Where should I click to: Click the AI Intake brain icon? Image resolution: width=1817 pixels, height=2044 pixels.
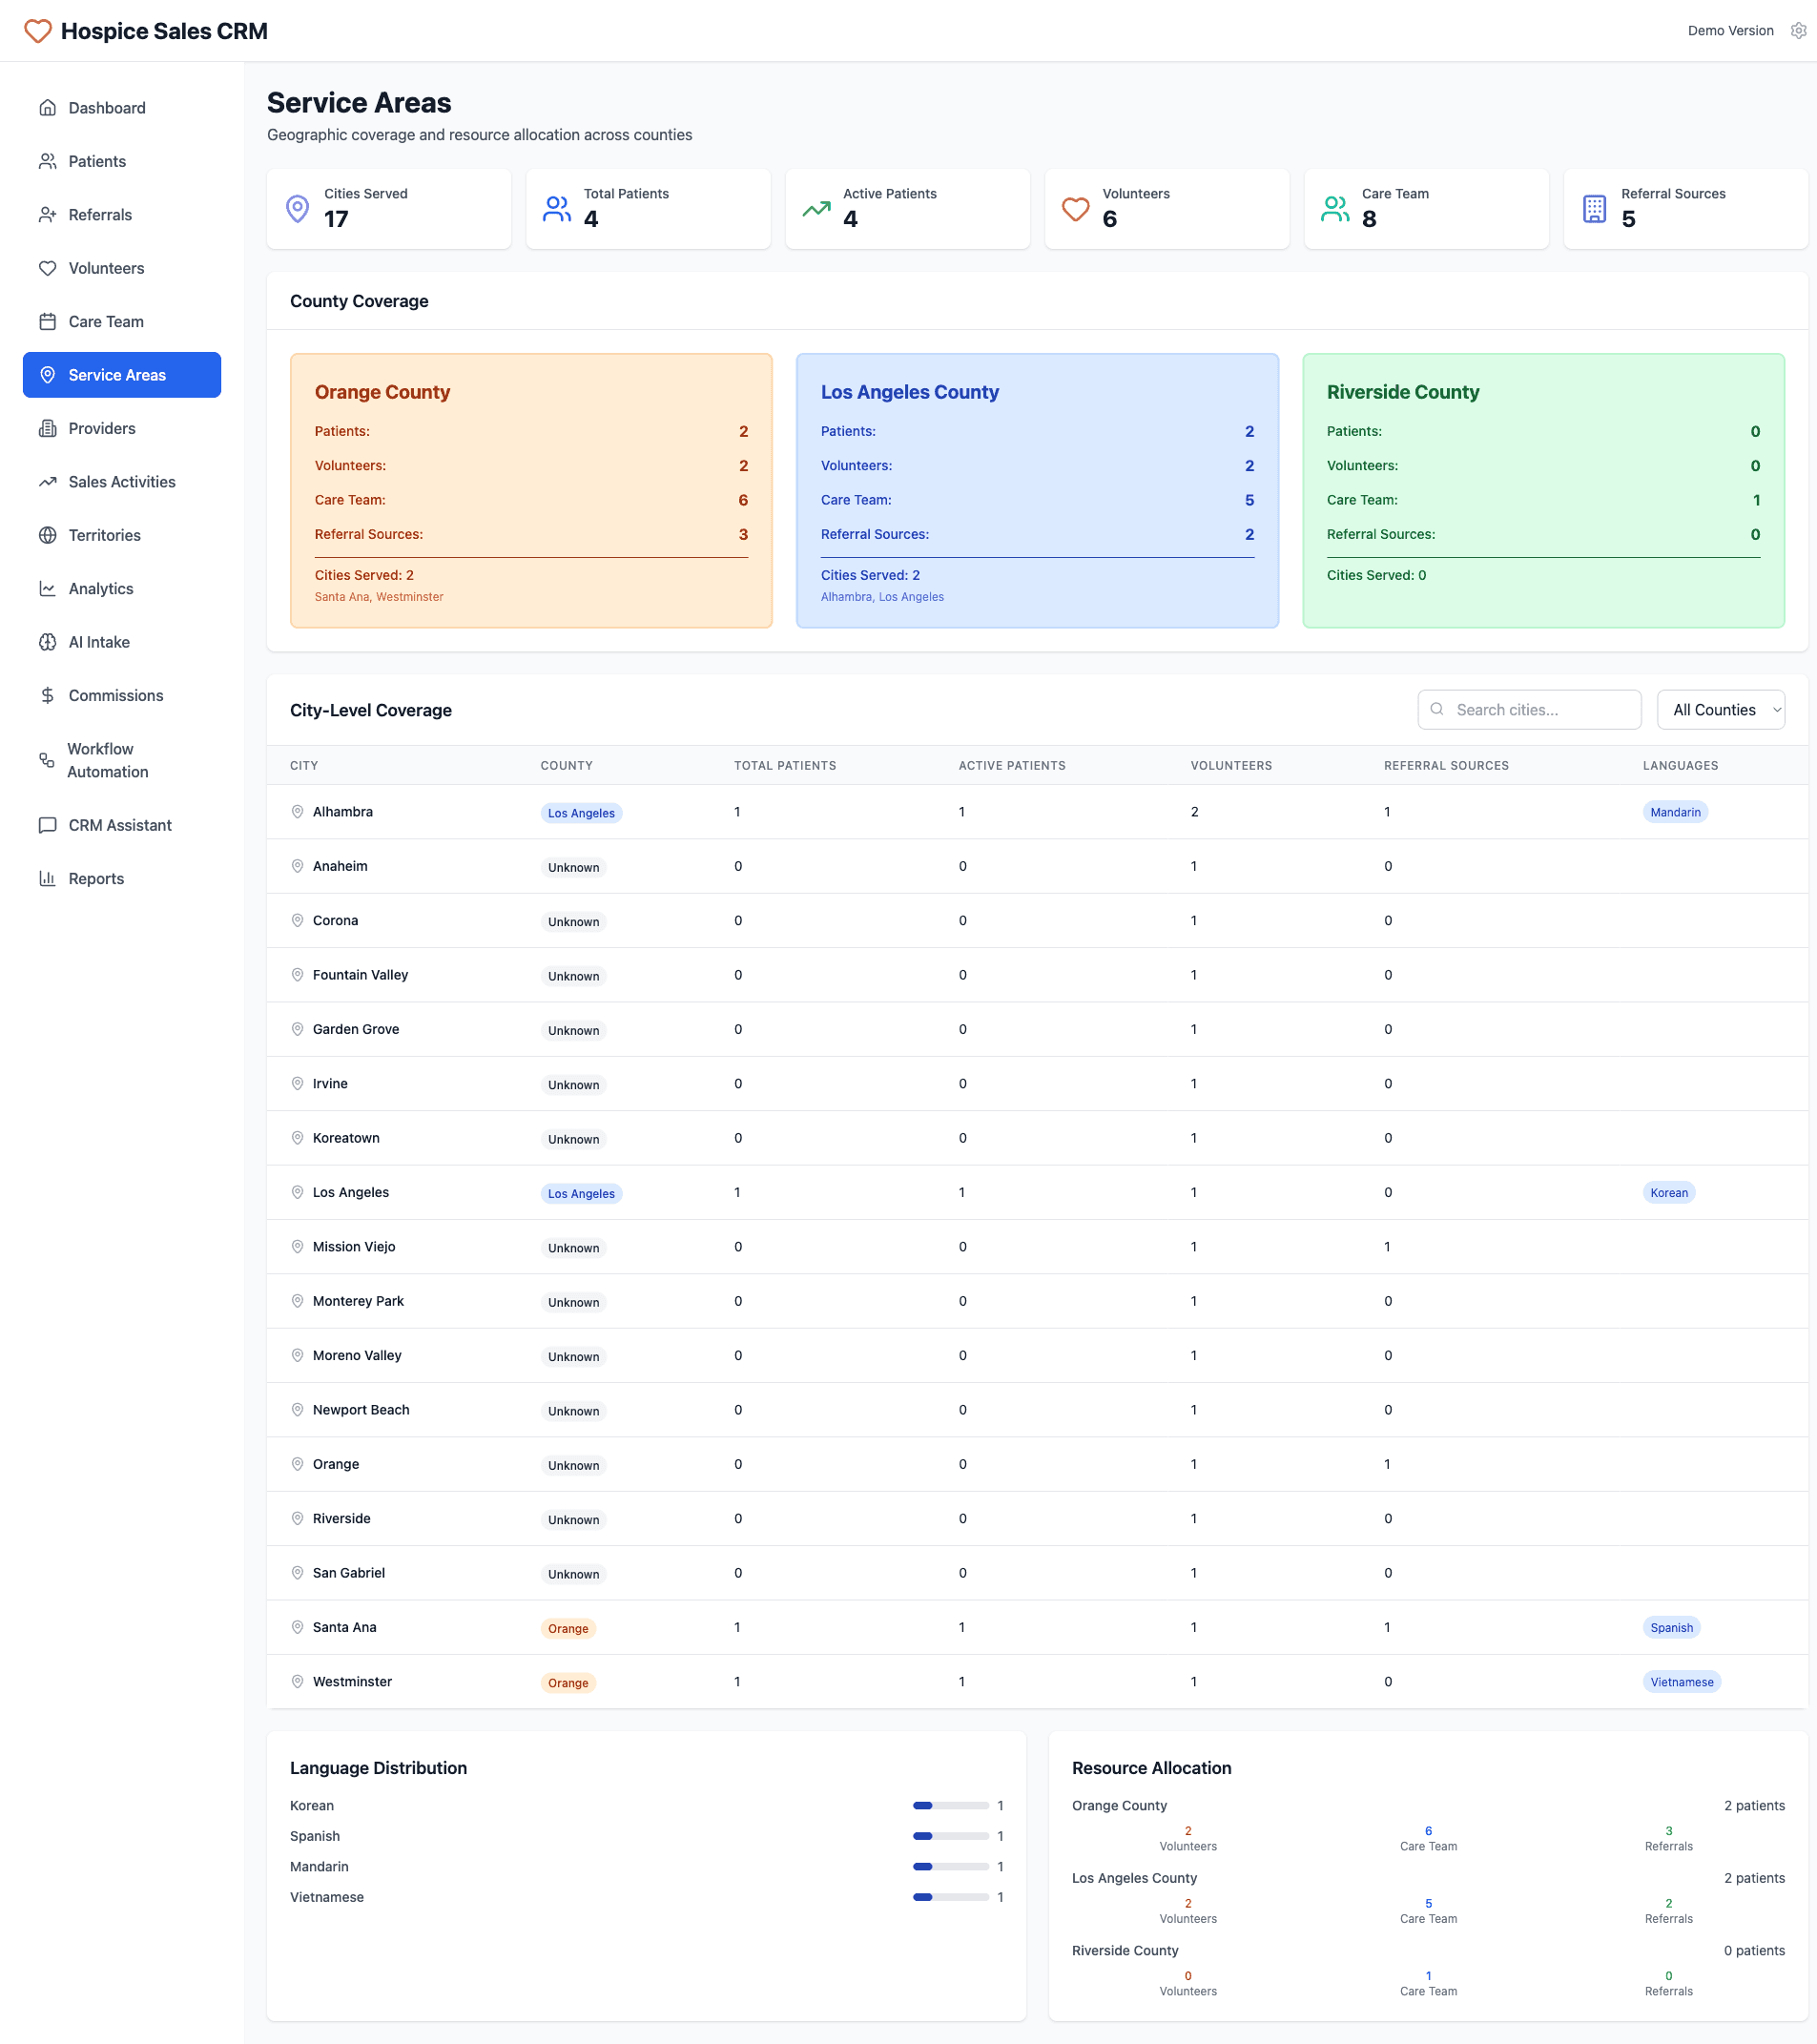47,642
